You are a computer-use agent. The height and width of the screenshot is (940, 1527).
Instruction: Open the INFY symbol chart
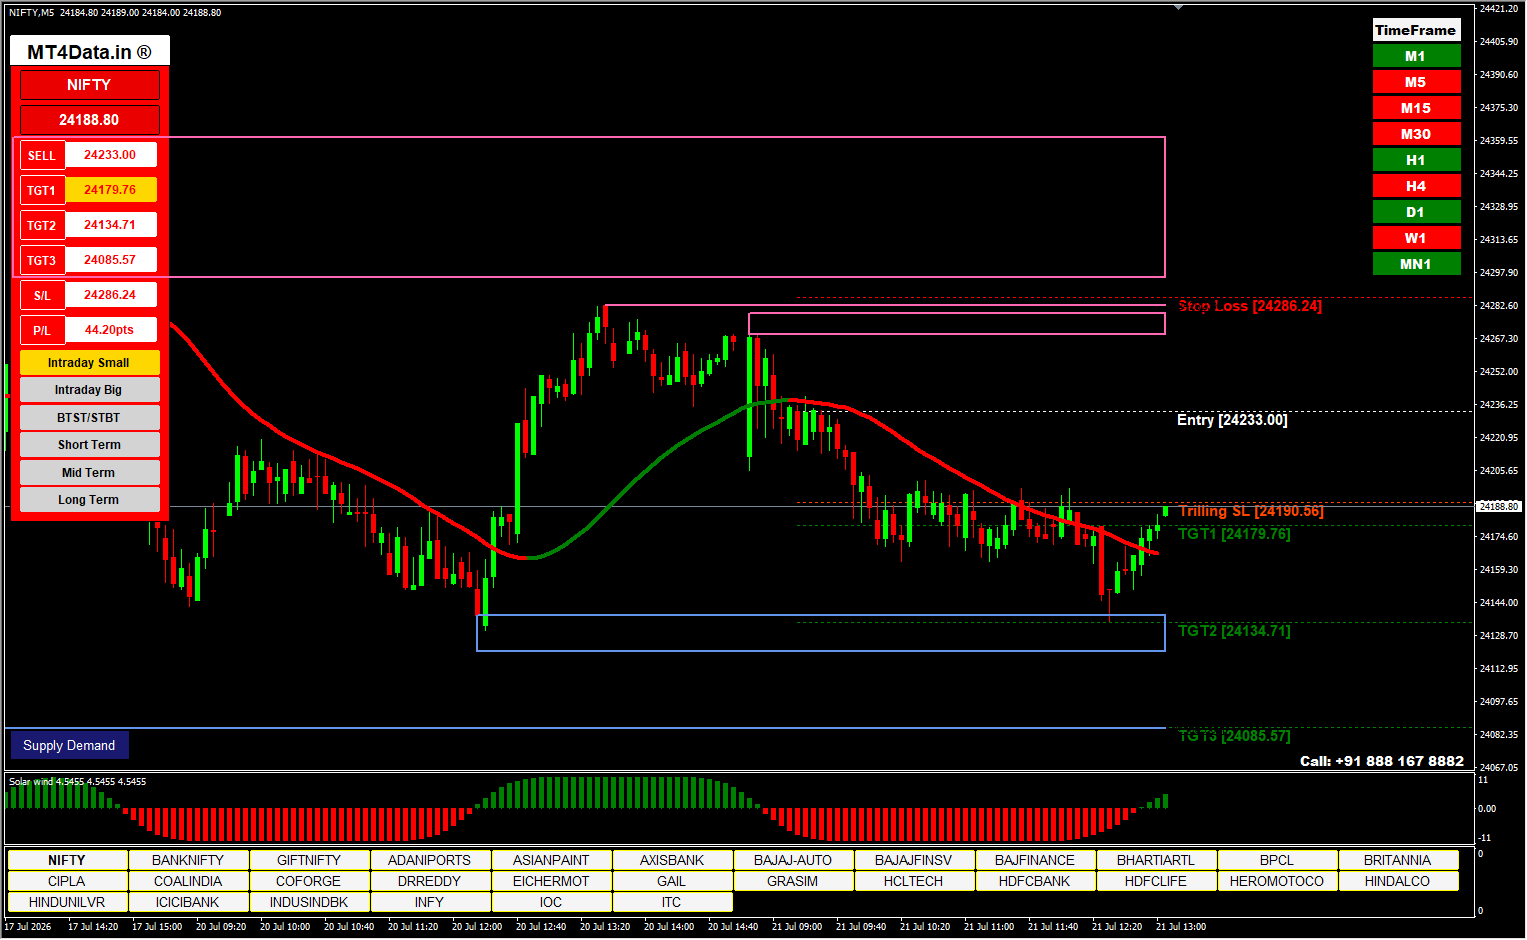coord(429,902)
